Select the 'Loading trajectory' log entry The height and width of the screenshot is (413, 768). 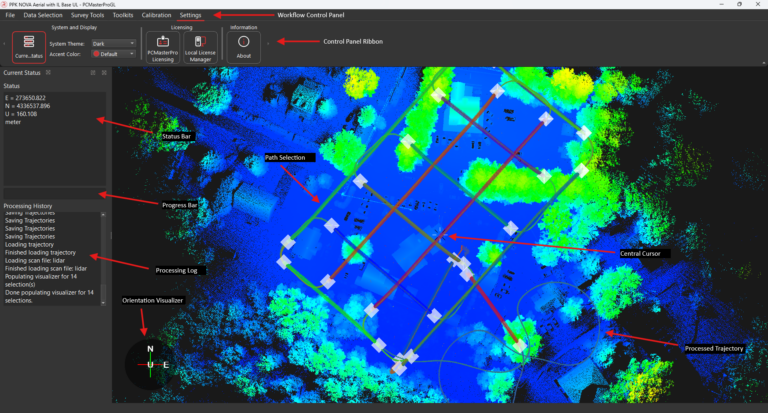[29, 244]
